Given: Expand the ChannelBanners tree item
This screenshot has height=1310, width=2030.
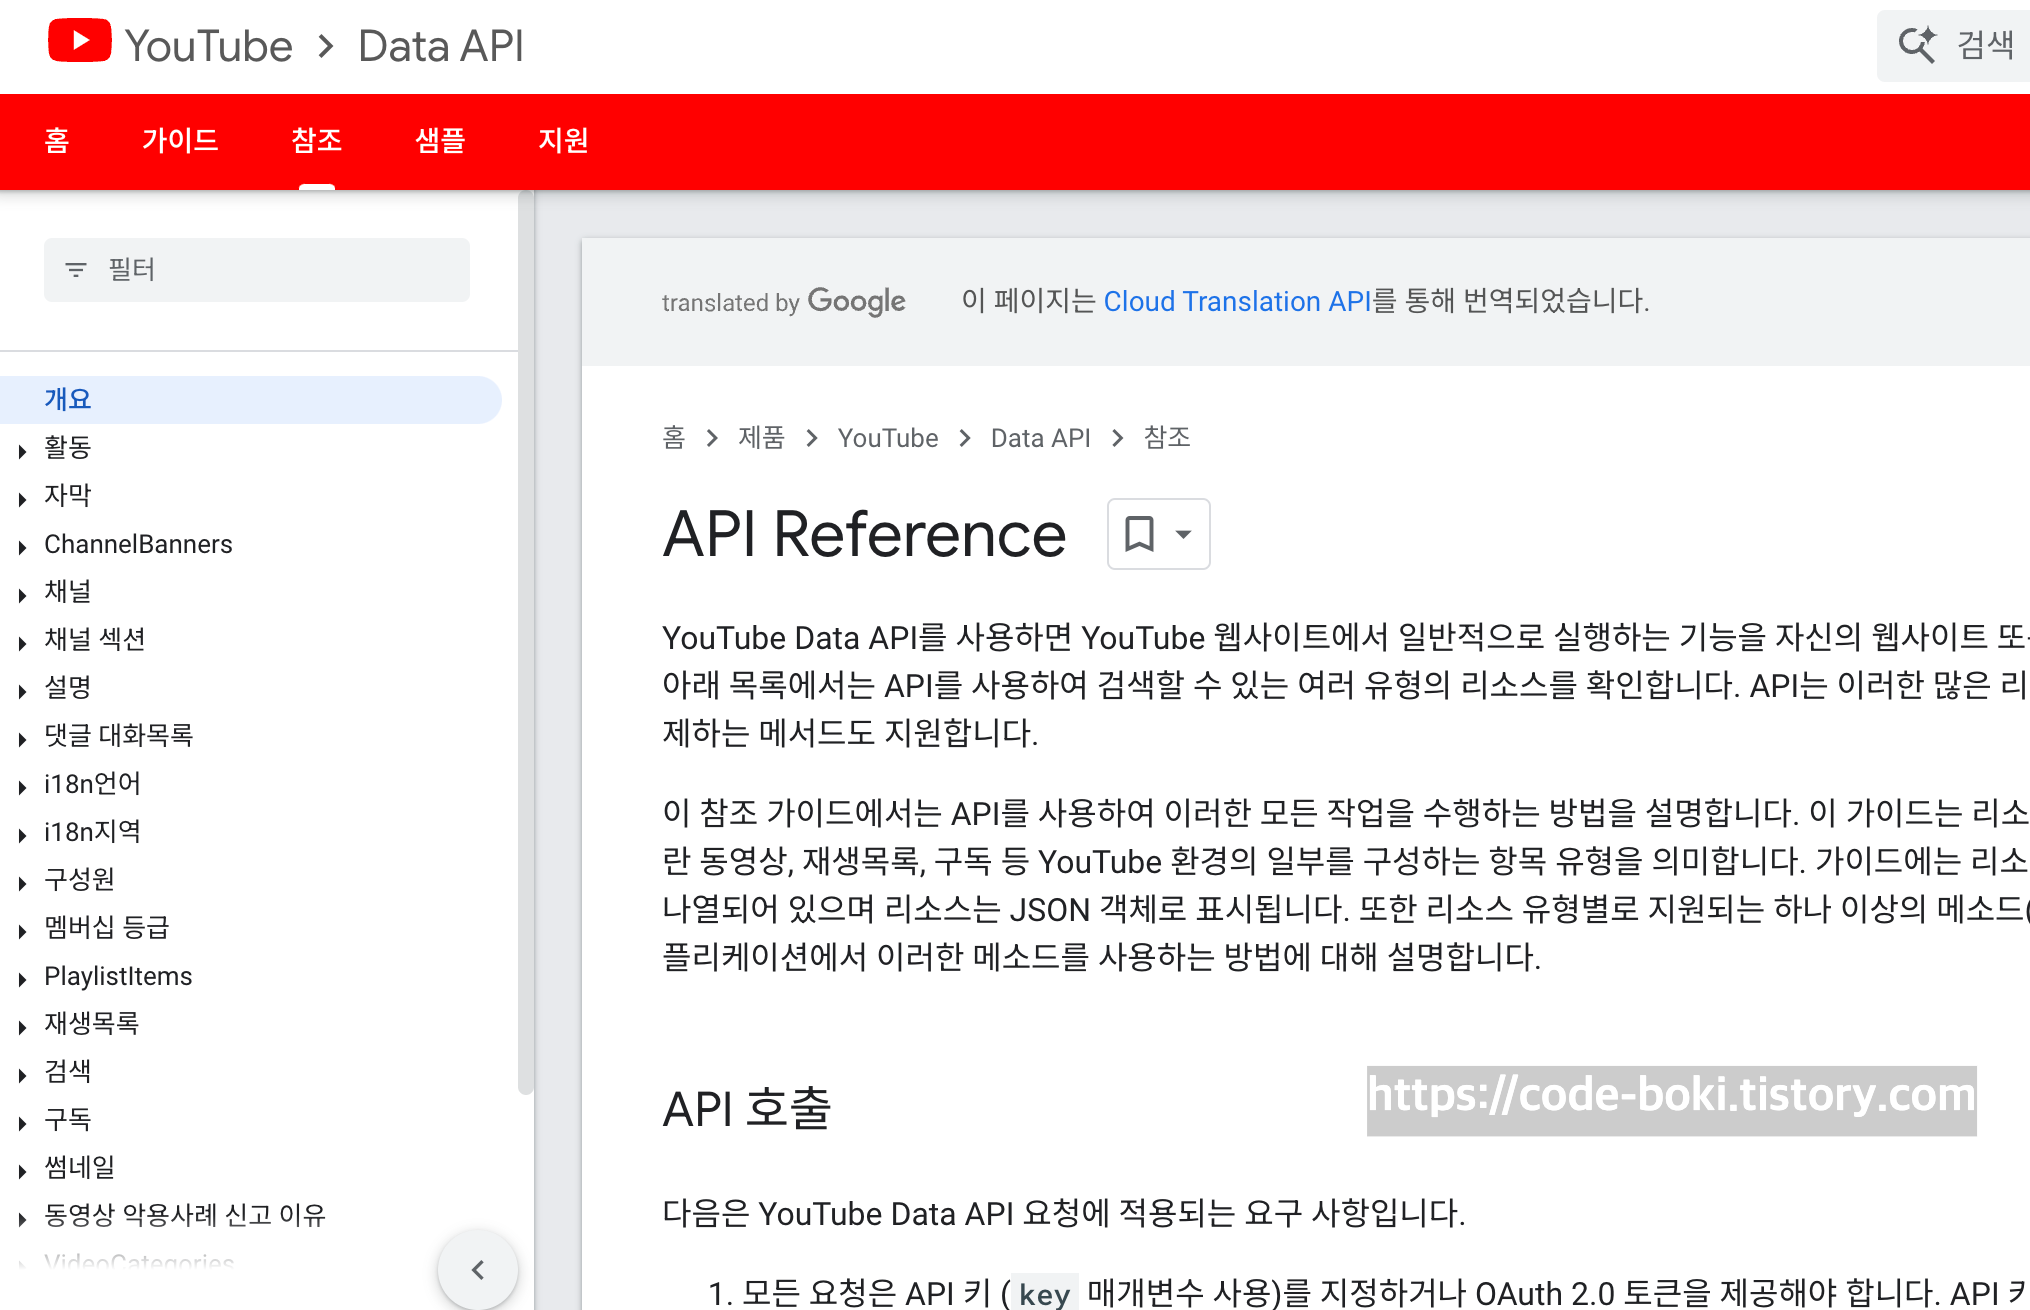Looking at the screenshot, I should (x=22, y=547).
